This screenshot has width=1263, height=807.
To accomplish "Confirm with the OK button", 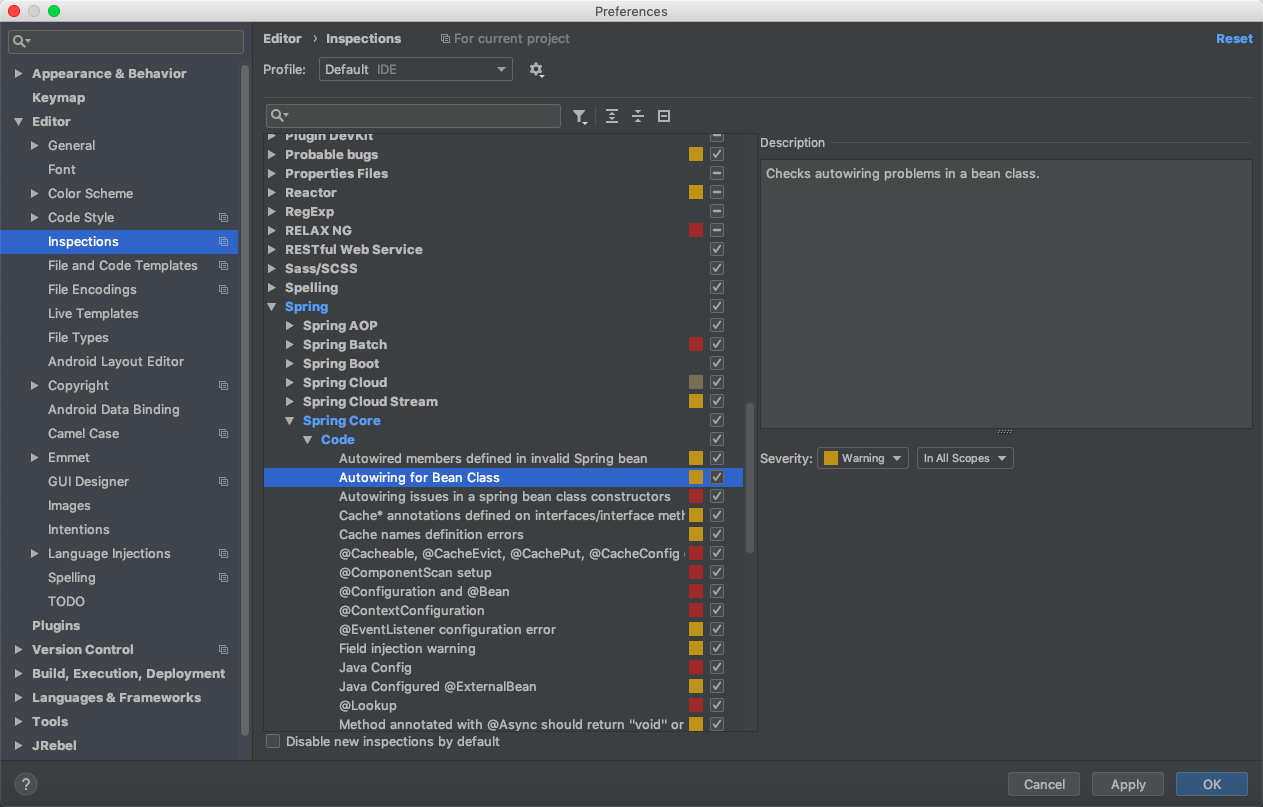I will coord(1212,785).
